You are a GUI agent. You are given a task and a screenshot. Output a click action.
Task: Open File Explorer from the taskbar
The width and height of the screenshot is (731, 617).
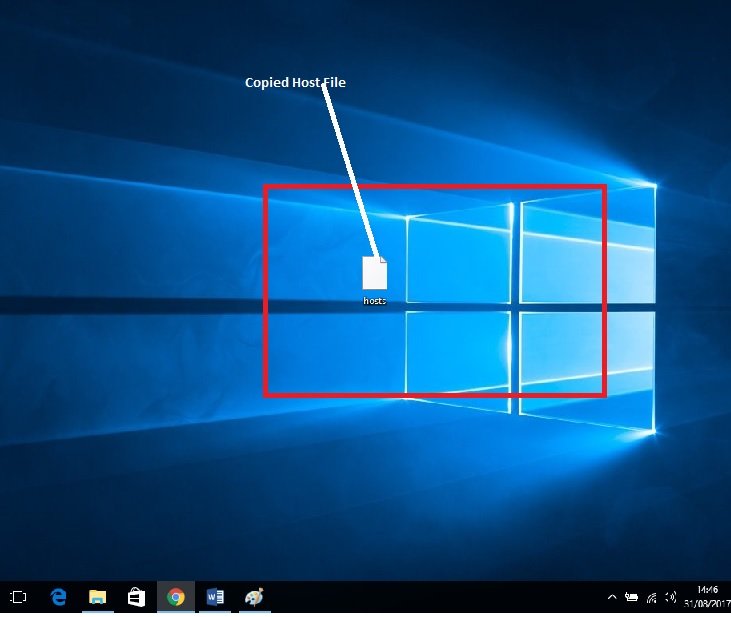click(x=97, y=597)
